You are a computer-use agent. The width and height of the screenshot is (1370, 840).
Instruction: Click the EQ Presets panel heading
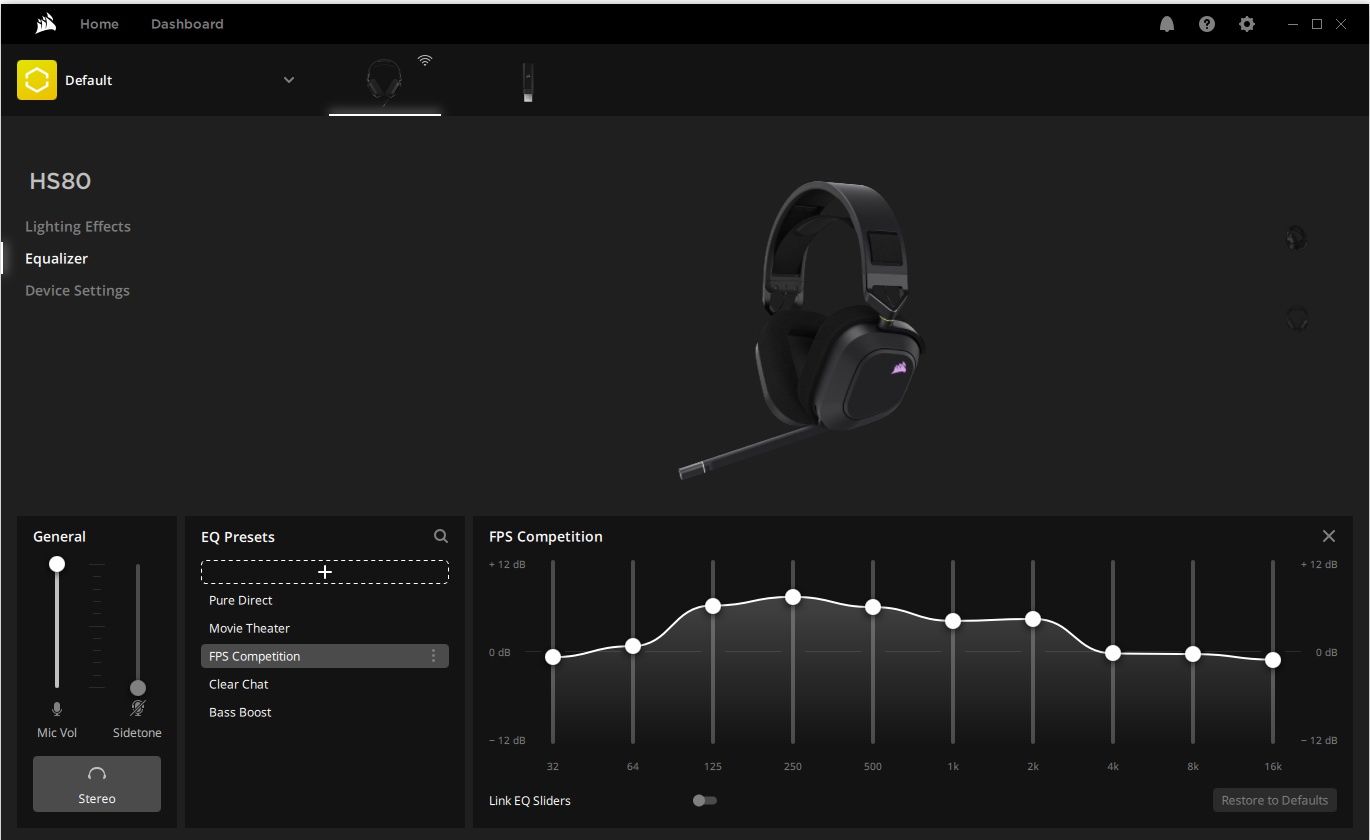point(238,537)
